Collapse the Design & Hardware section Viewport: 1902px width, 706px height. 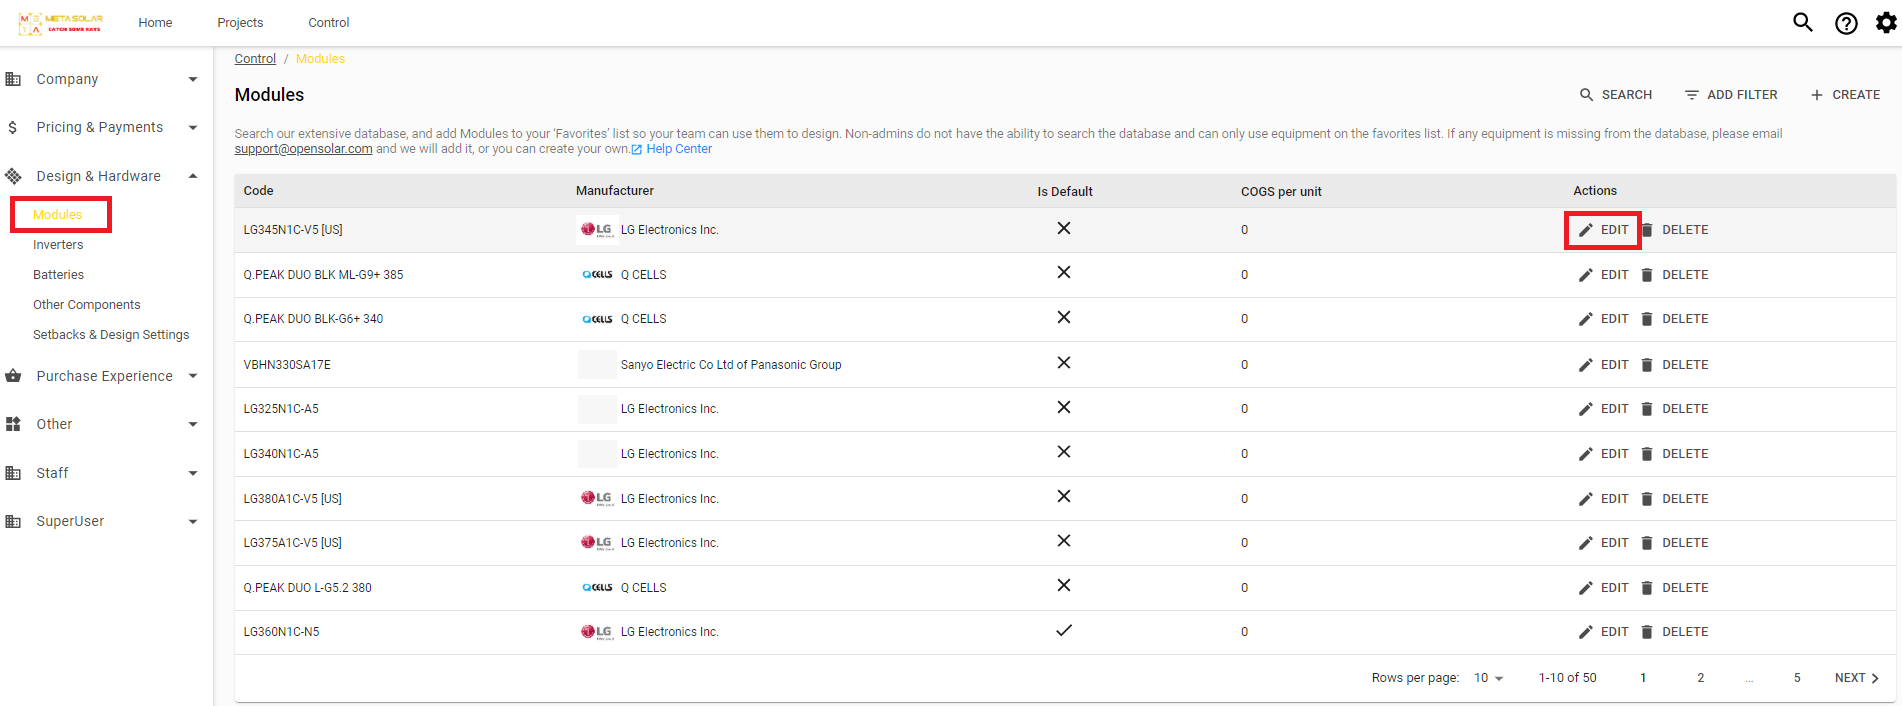pos(193,176)
